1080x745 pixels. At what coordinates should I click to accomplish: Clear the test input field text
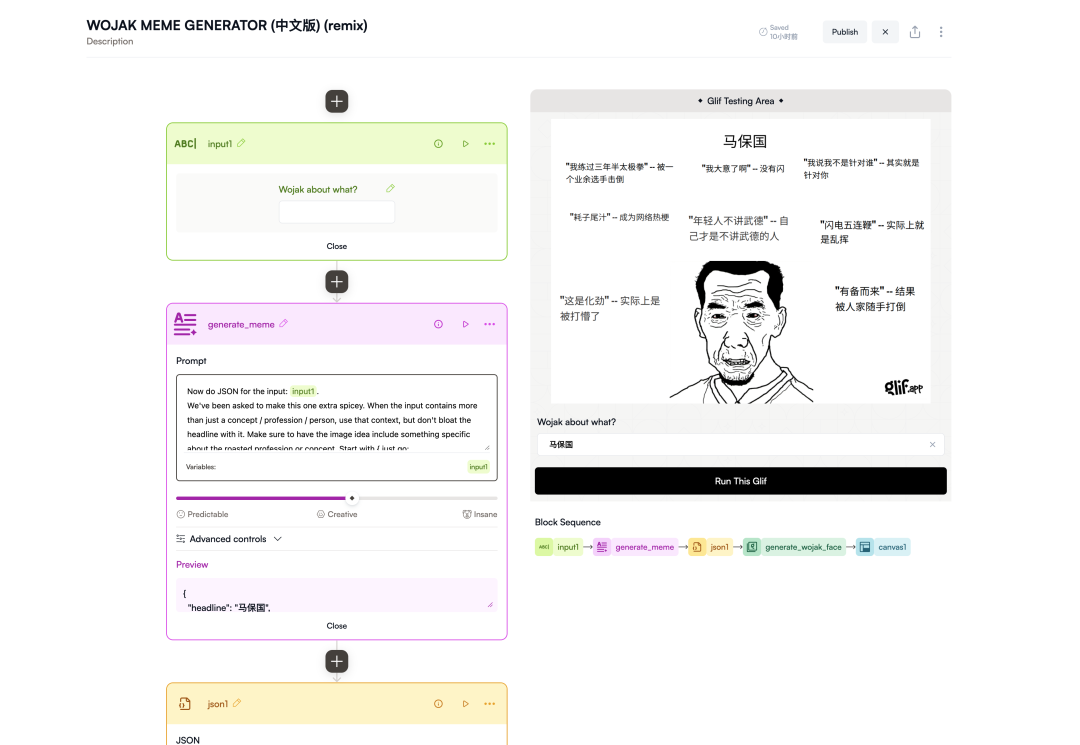click(x=933, y=445)
